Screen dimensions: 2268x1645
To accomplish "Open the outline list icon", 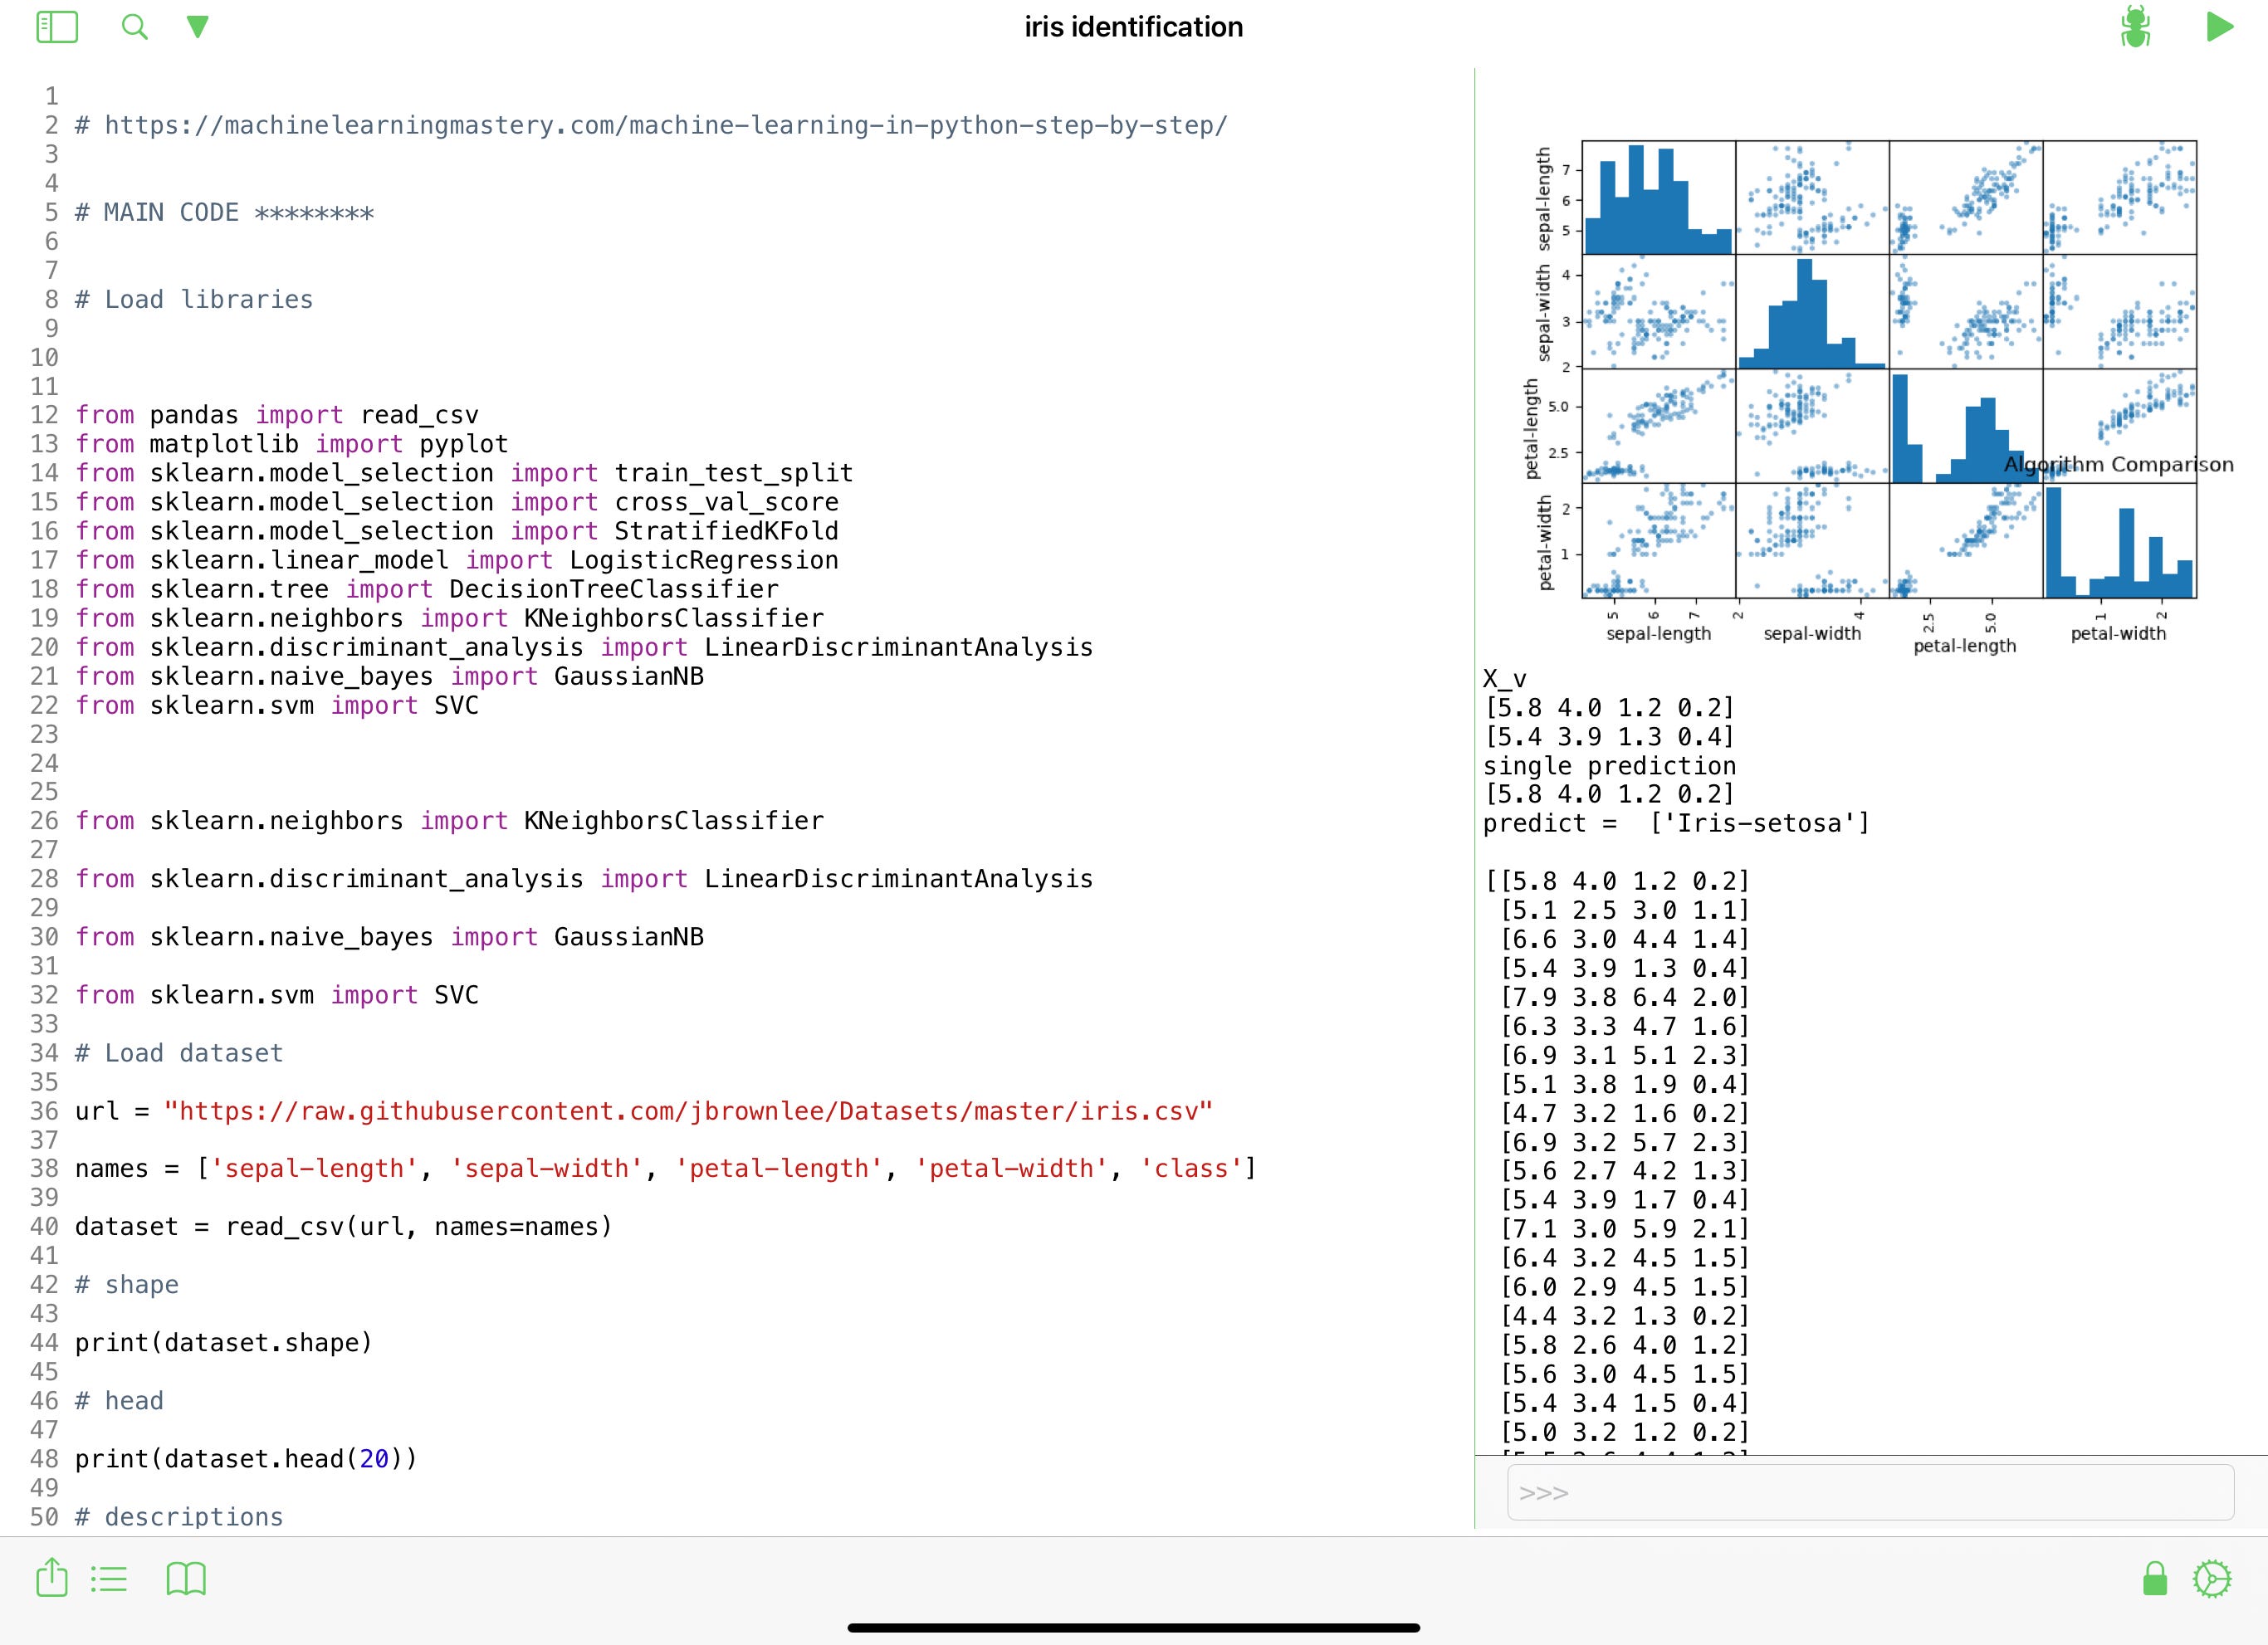I will pos(109,1579).
